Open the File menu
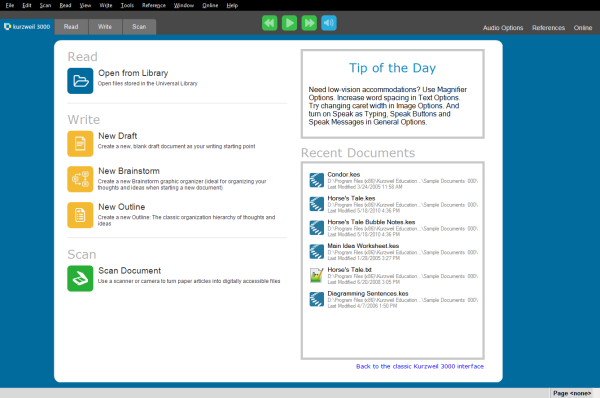 coord(10,5)
